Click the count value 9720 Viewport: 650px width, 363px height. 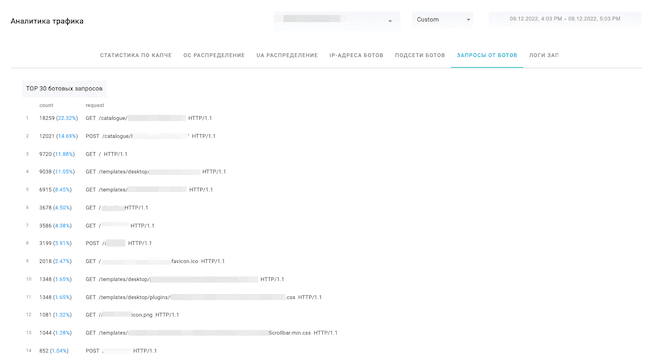pos(46,154)
